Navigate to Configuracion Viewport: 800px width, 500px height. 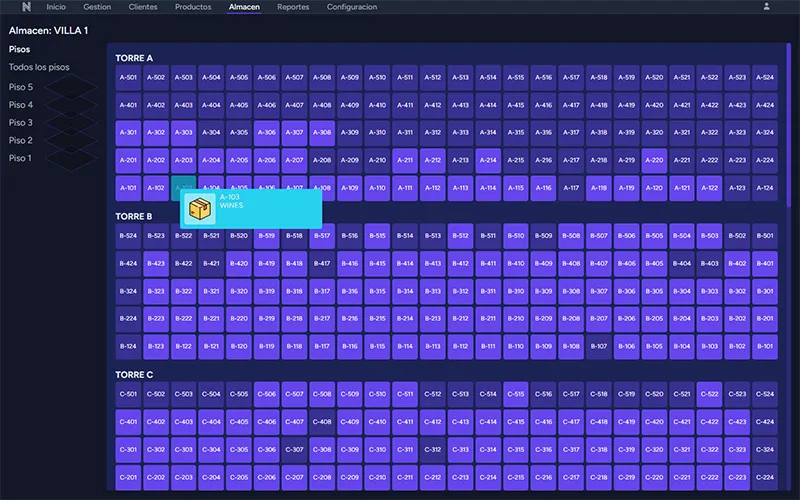coord(352,7)
